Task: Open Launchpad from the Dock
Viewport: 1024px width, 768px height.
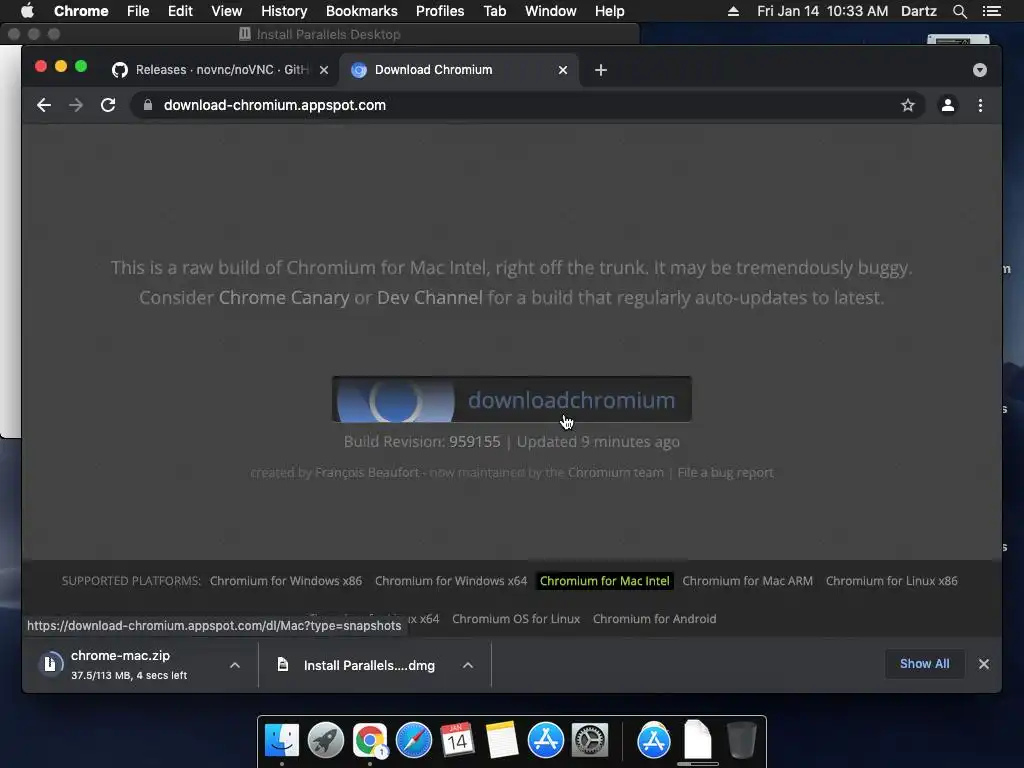Action: [x=326, y=740]
